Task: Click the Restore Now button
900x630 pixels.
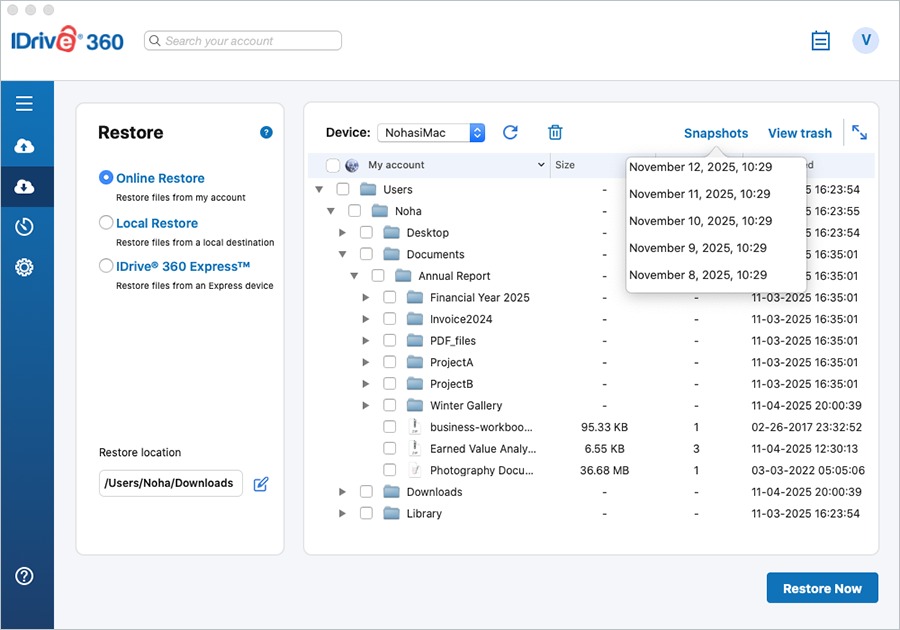Action: (x=821, y=588)
